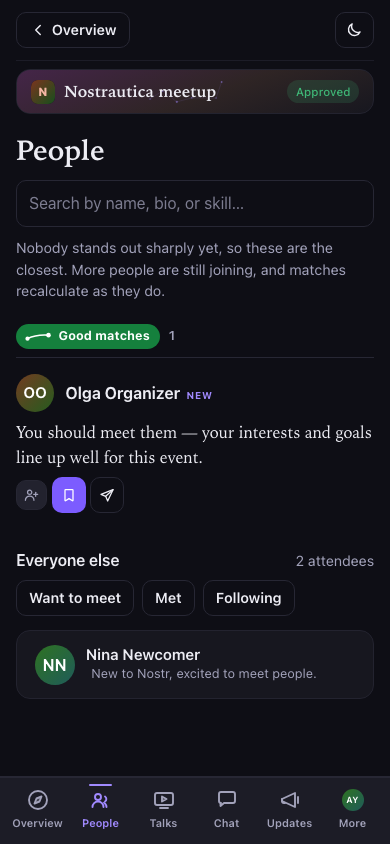The image size is (390, 844).
Task: Follow Olga with add-person icon
Action: tap(32, 495)
